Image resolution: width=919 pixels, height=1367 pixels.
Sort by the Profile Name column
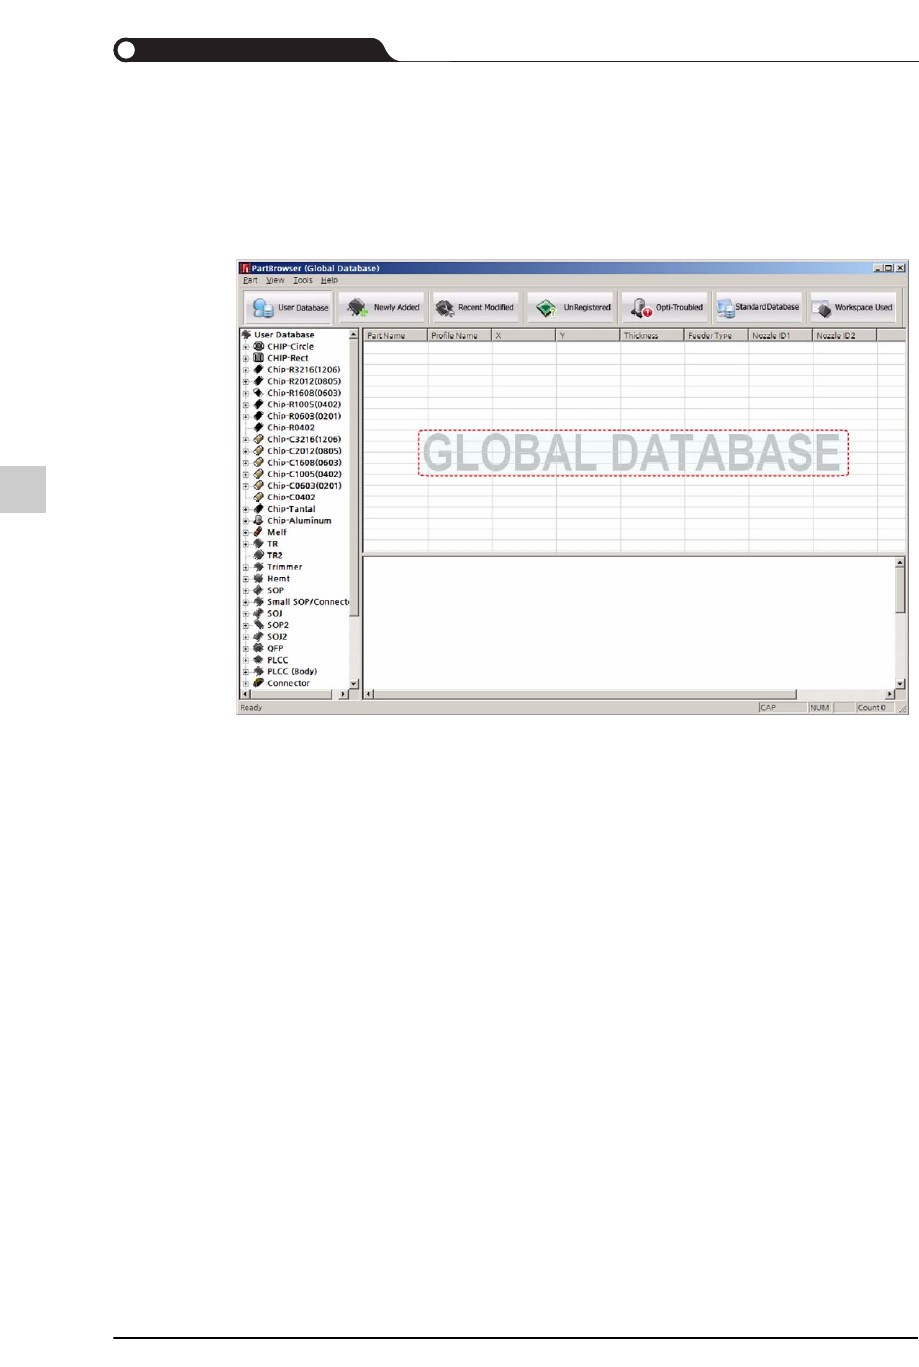tap(460, 336)
